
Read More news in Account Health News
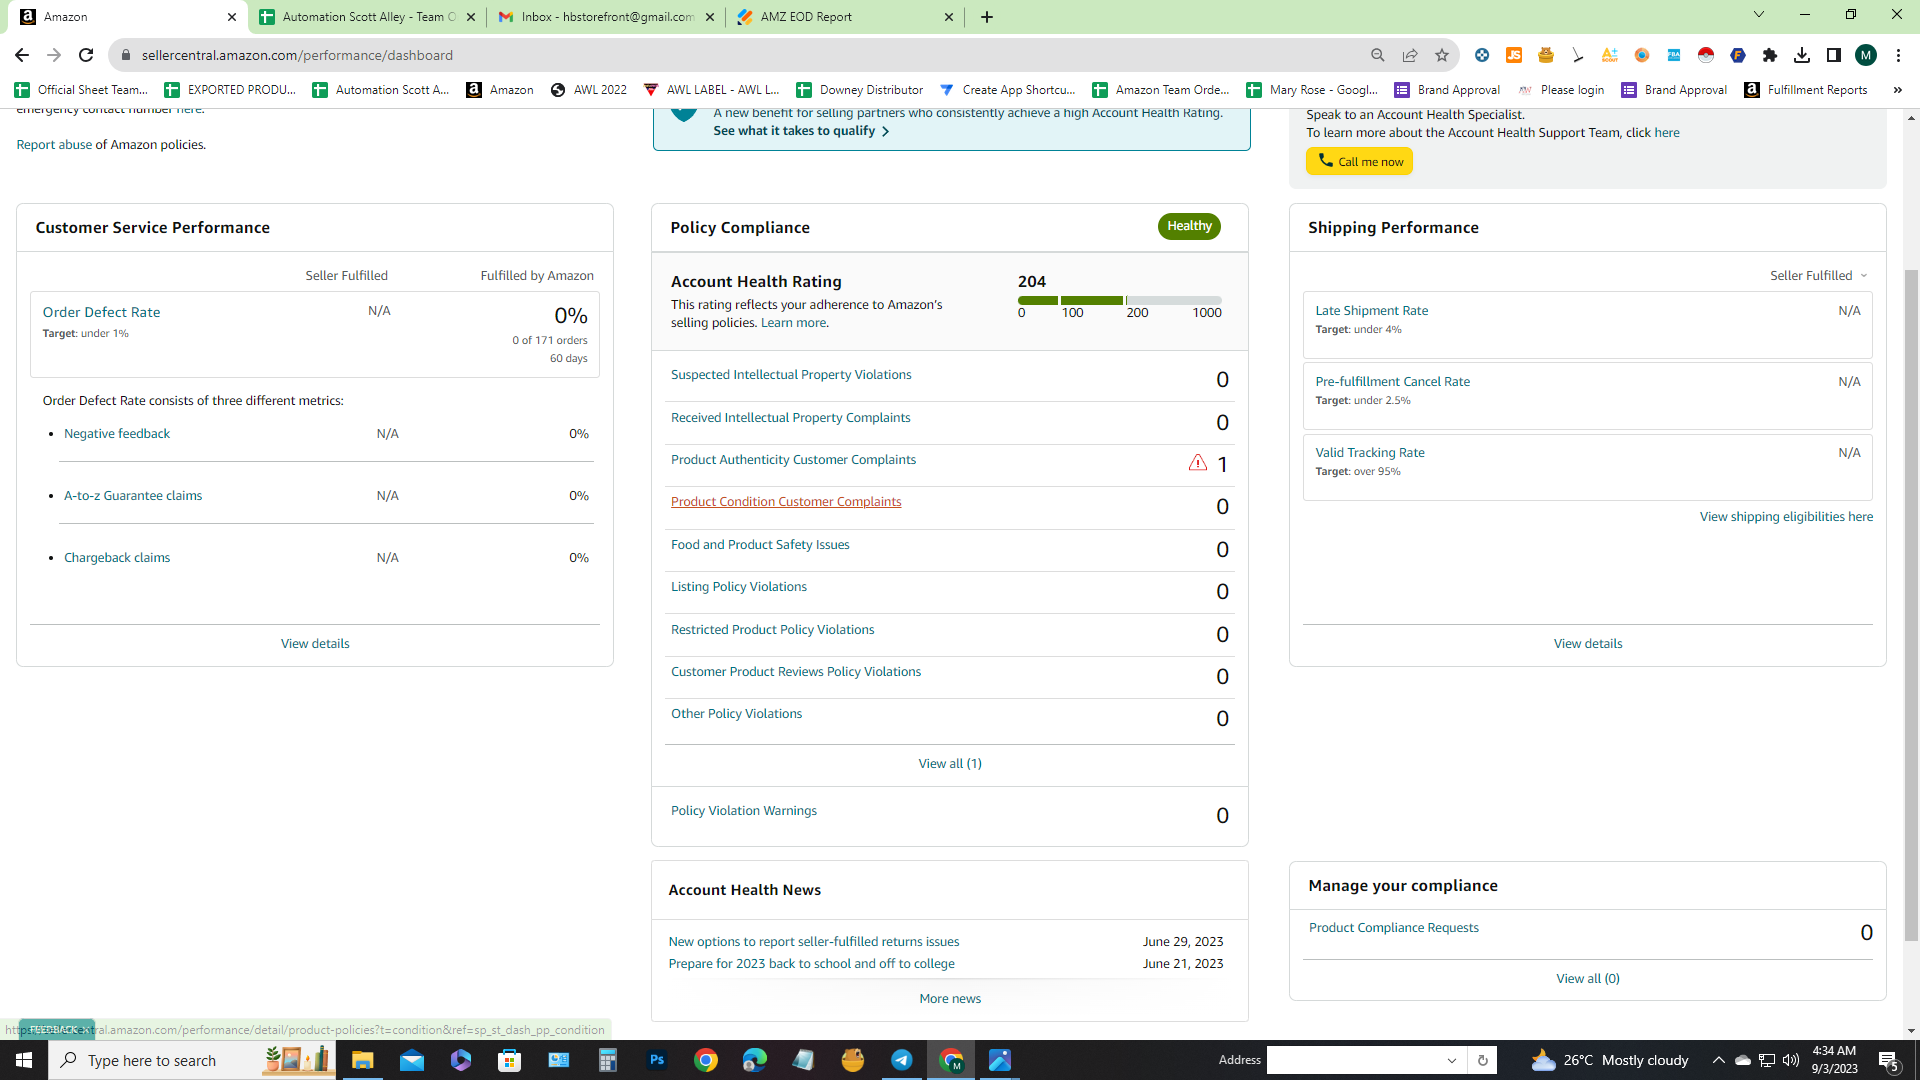(950, 999)
